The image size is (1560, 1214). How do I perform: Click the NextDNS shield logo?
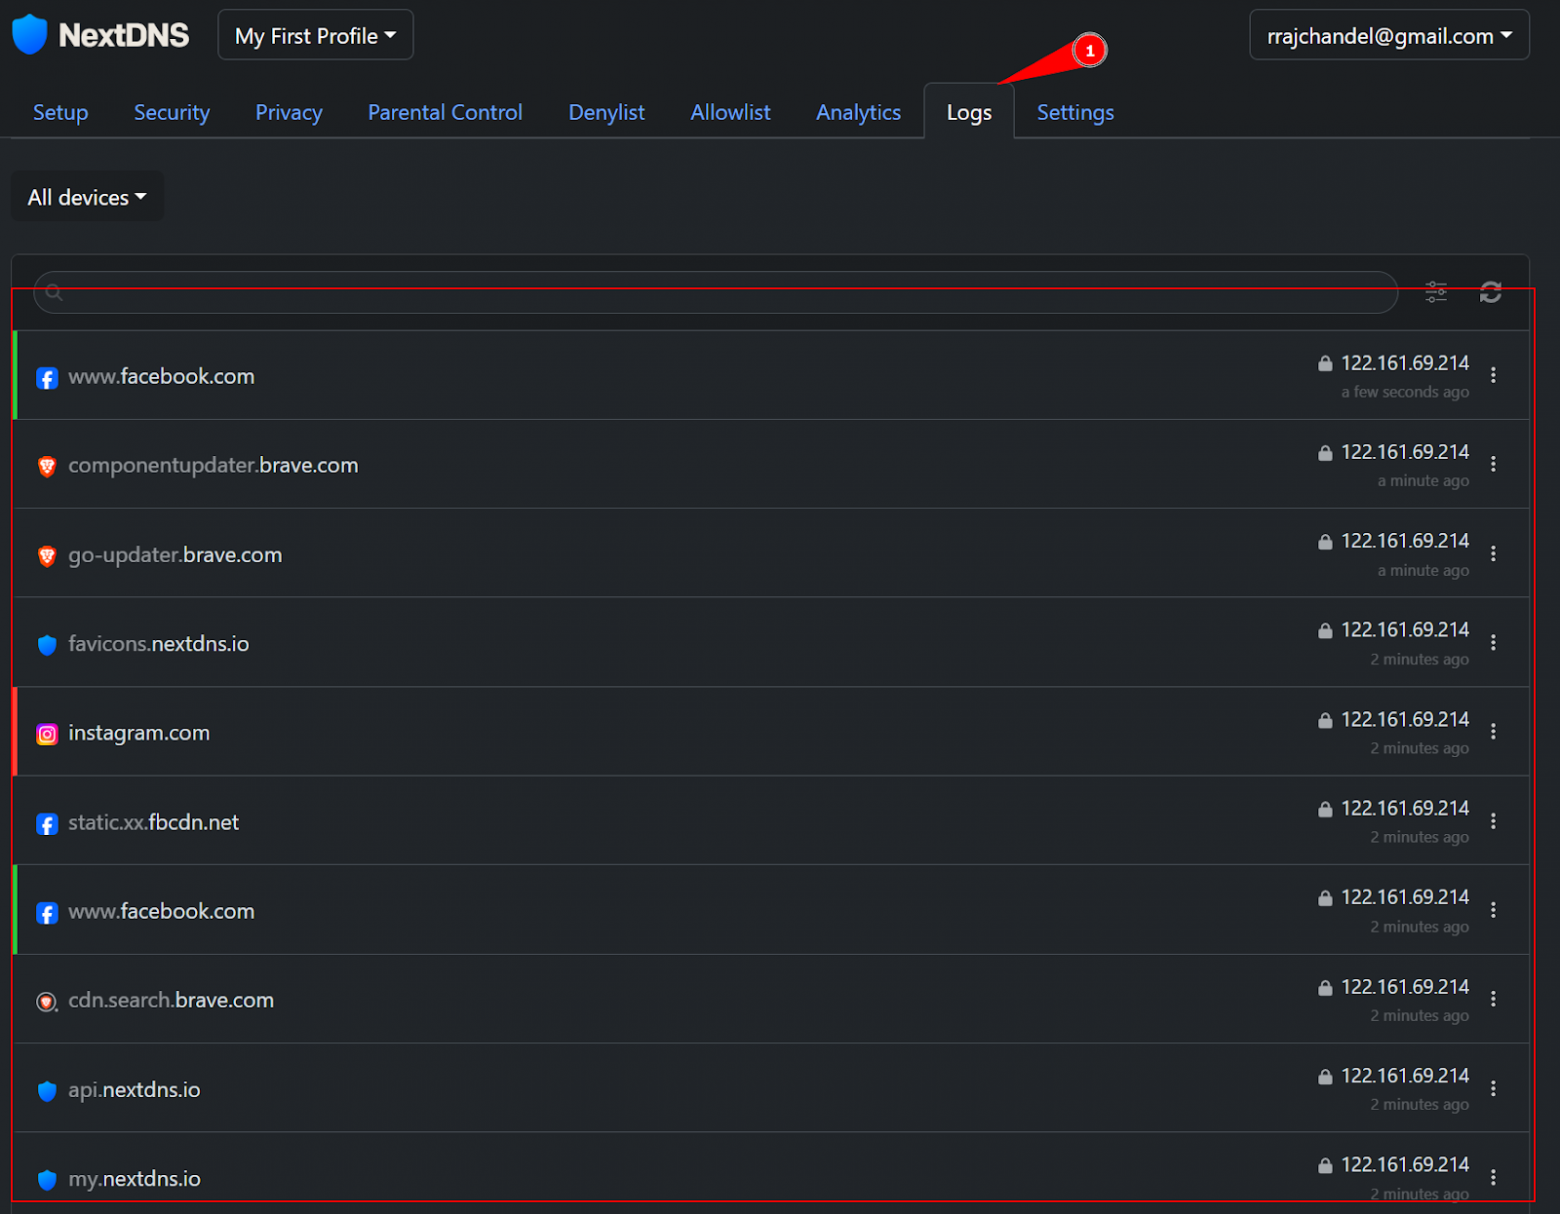click(x=30, y=35)
